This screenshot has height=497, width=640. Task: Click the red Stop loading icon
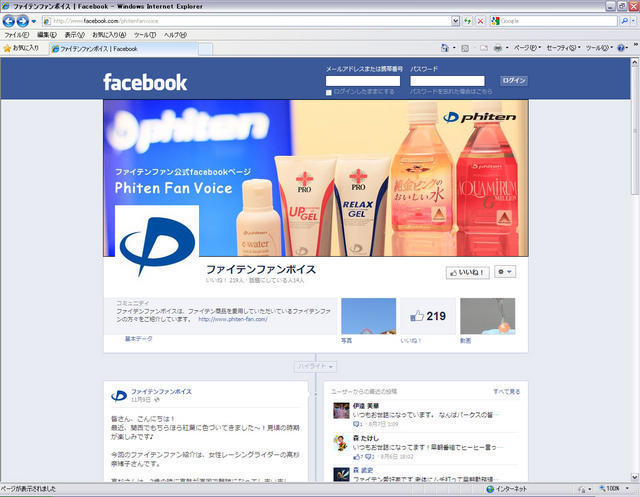click(480, 20)
